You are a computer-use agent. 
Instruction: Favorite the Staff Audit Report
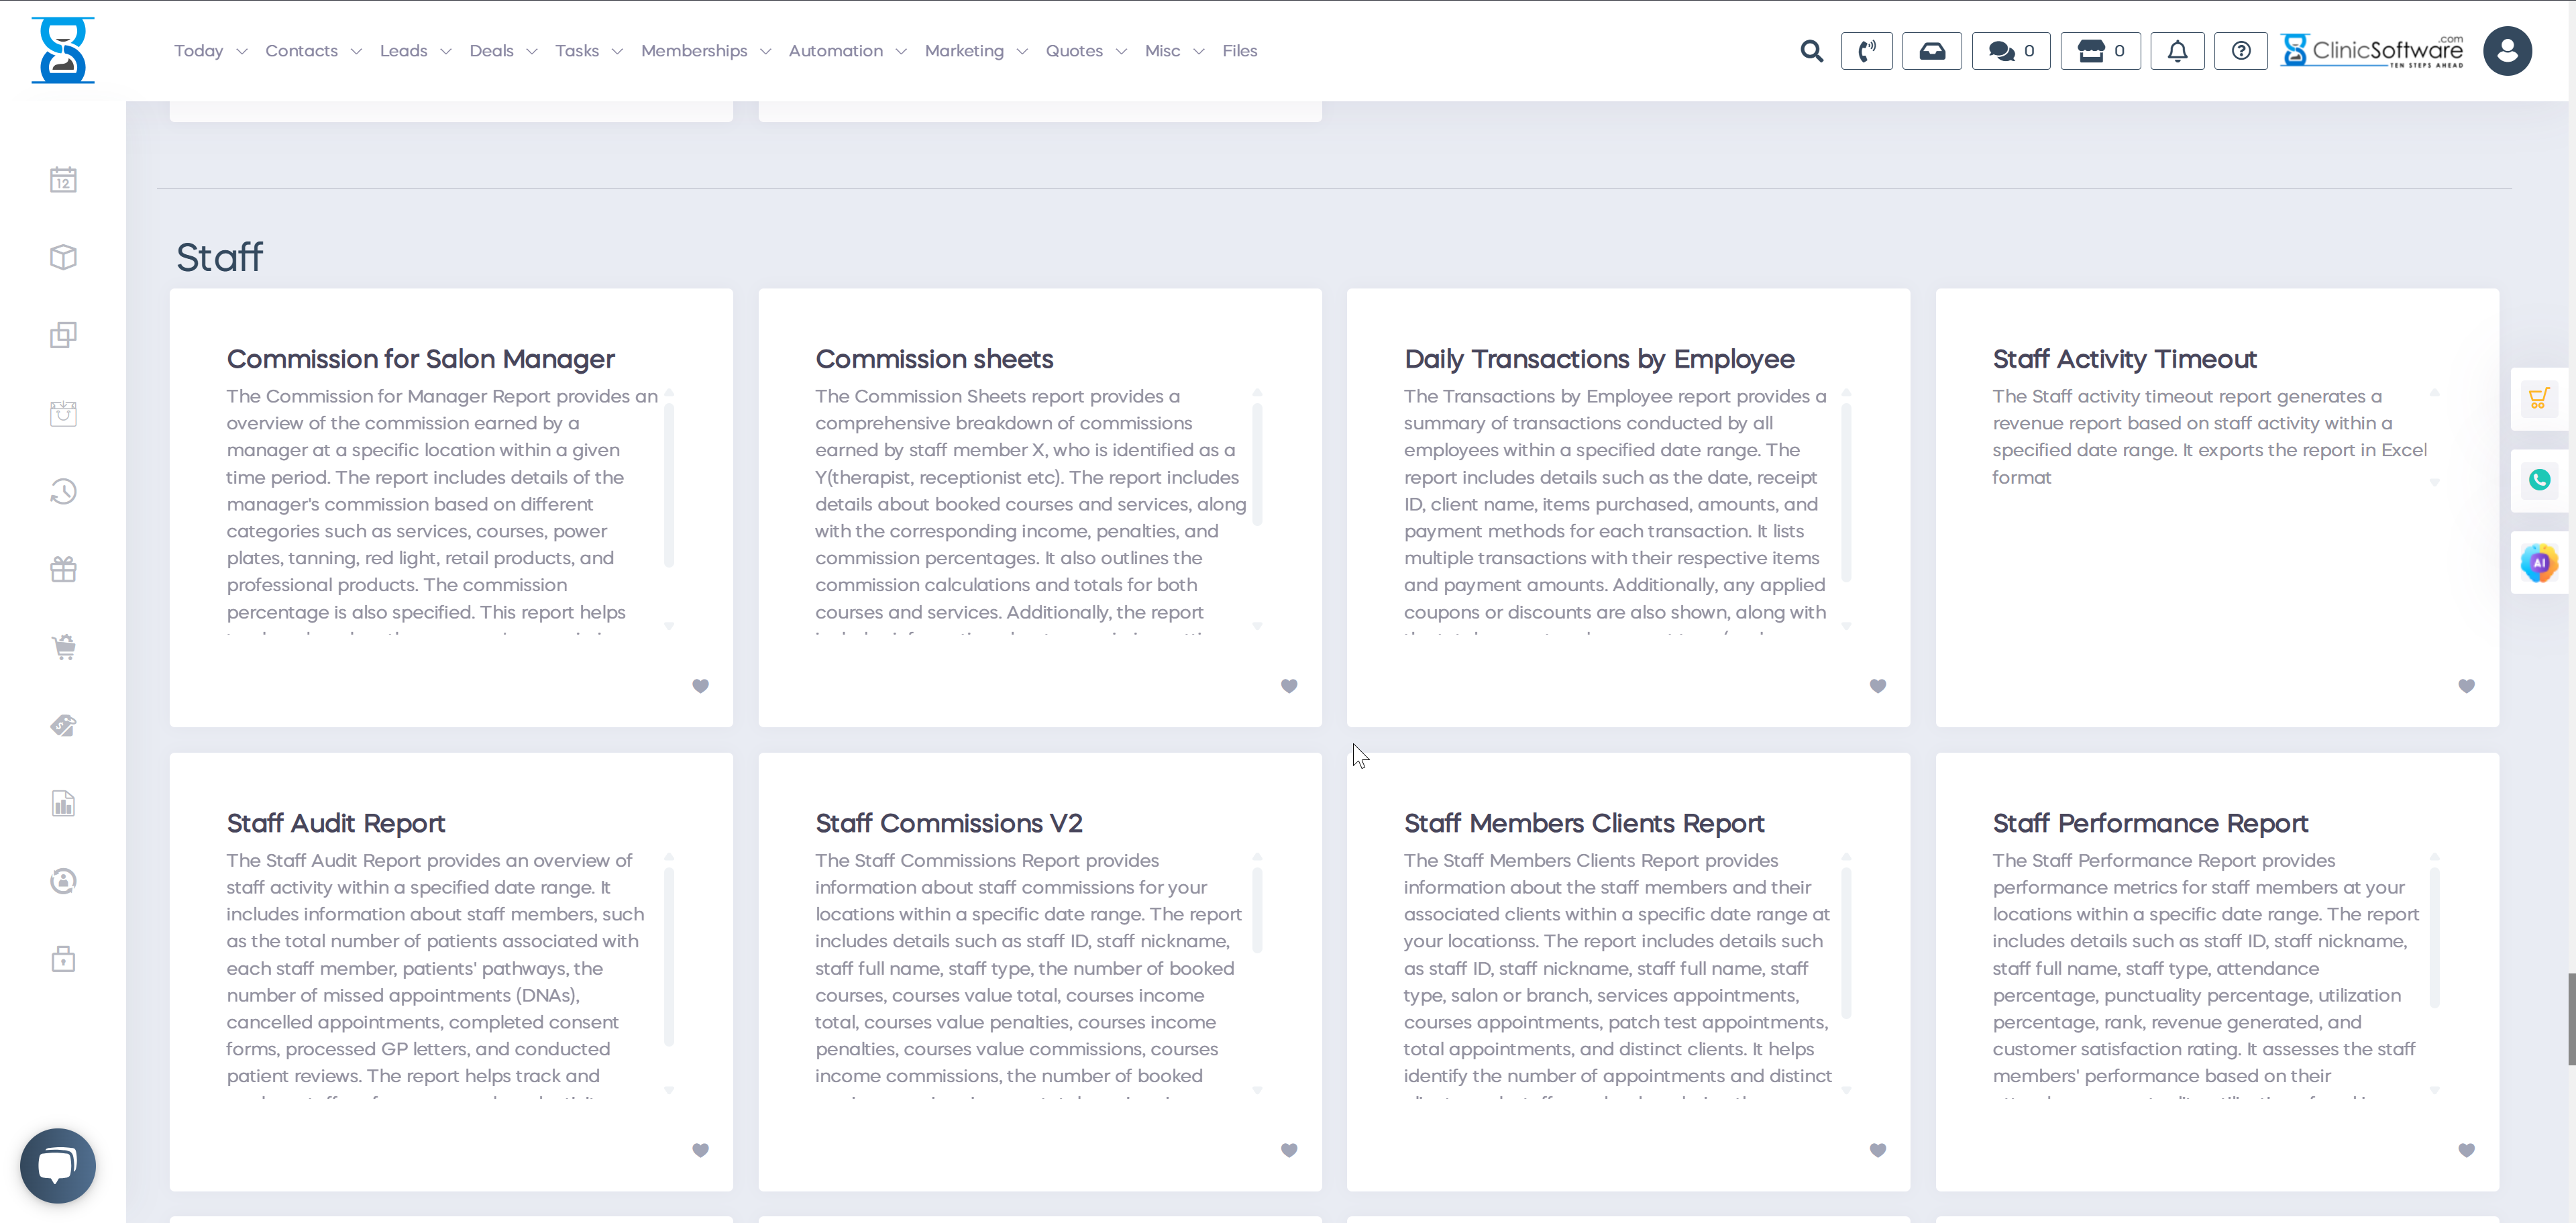(x=699, y=1151)
